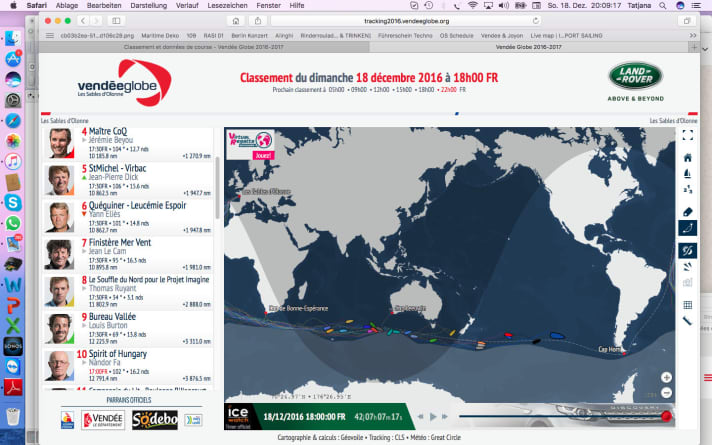Select Le Souffle du Nord entry

[x=128, y=292]
